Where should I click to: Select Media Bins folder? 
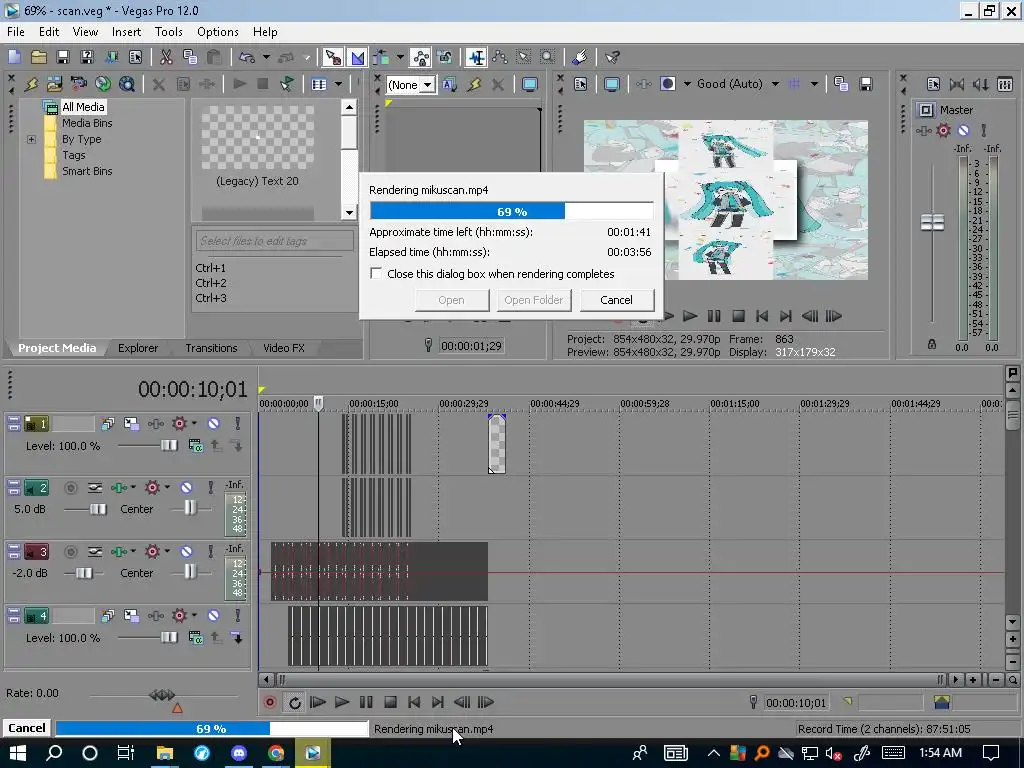[x=87, y=123]
